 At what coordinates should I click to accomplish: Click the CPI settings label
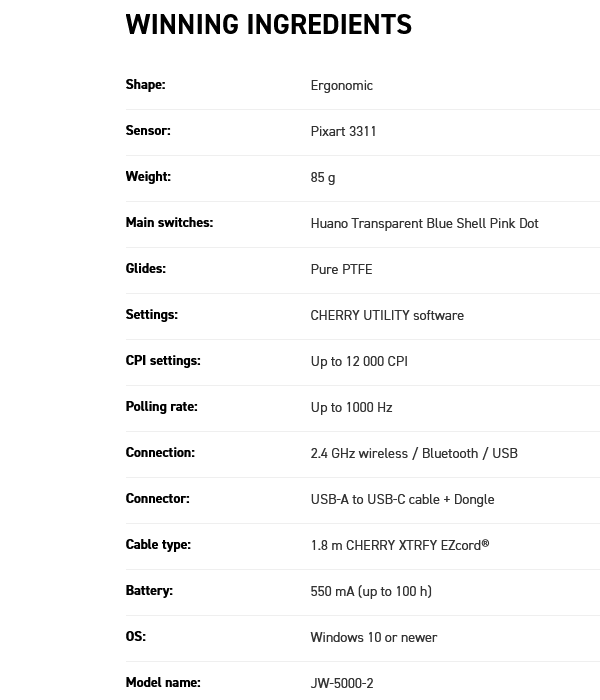tap(163, 361)
